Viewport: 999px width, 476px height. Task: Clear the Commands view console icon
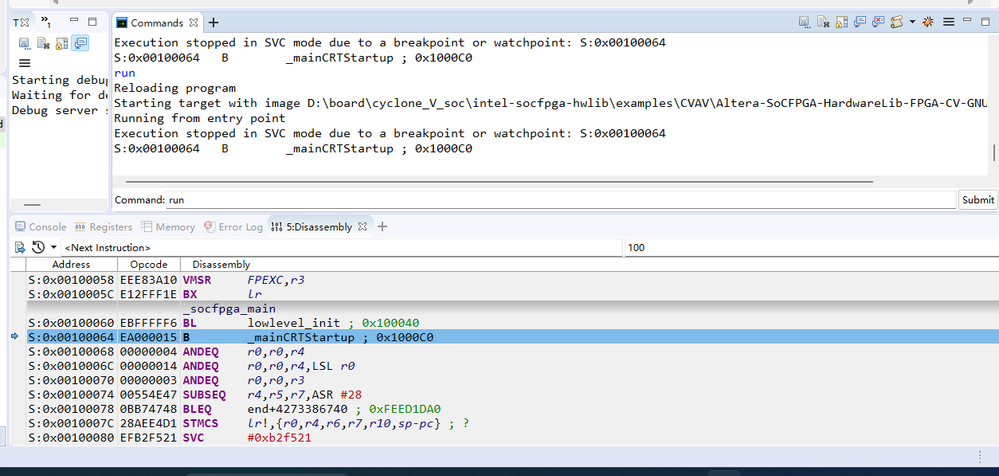coord(823,22)
